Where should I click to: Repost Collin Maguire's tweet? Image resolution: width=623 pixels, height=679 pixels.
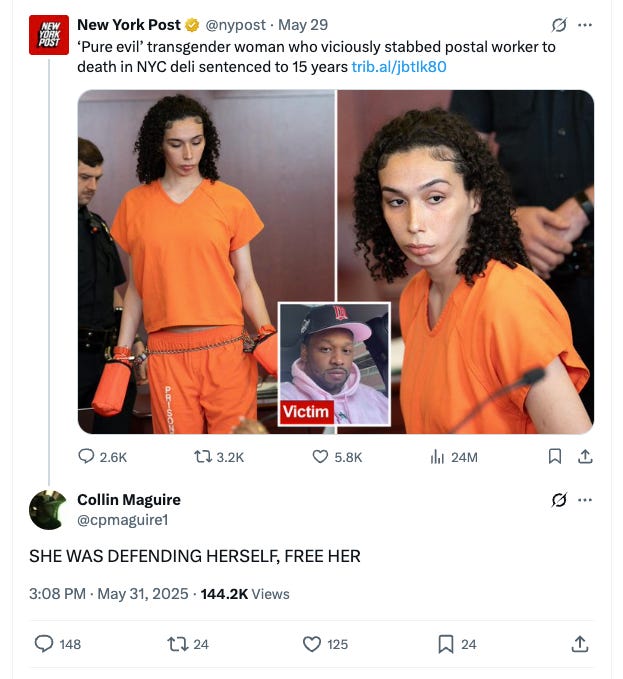(188, 644)
